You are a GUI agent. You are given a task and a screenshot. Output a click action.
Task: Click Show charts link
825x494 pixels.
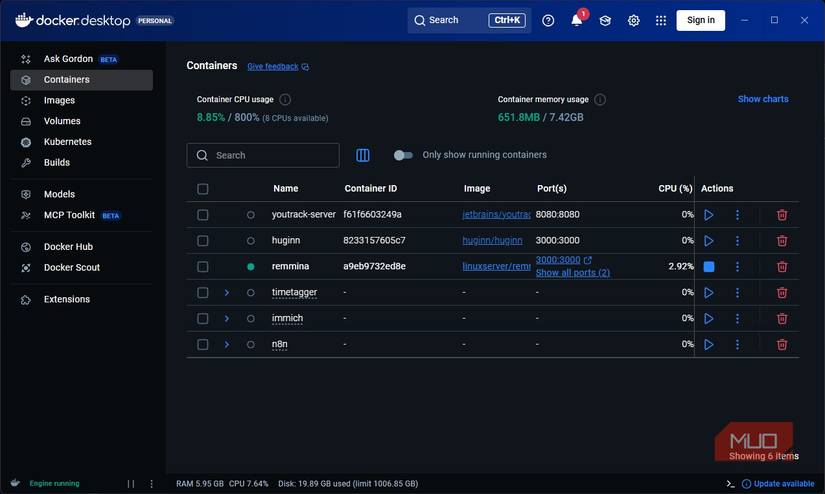pyautogui.click(x=763, y=99)
